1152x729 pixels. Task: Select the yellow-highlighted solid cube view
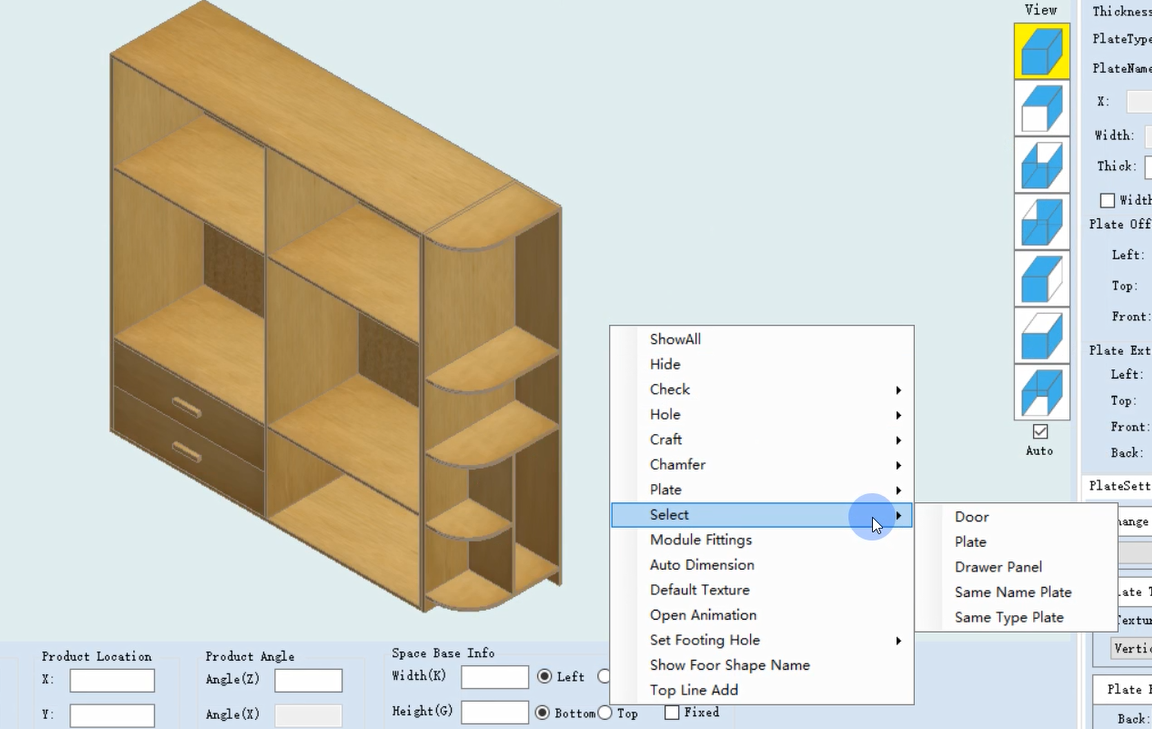1041,51
